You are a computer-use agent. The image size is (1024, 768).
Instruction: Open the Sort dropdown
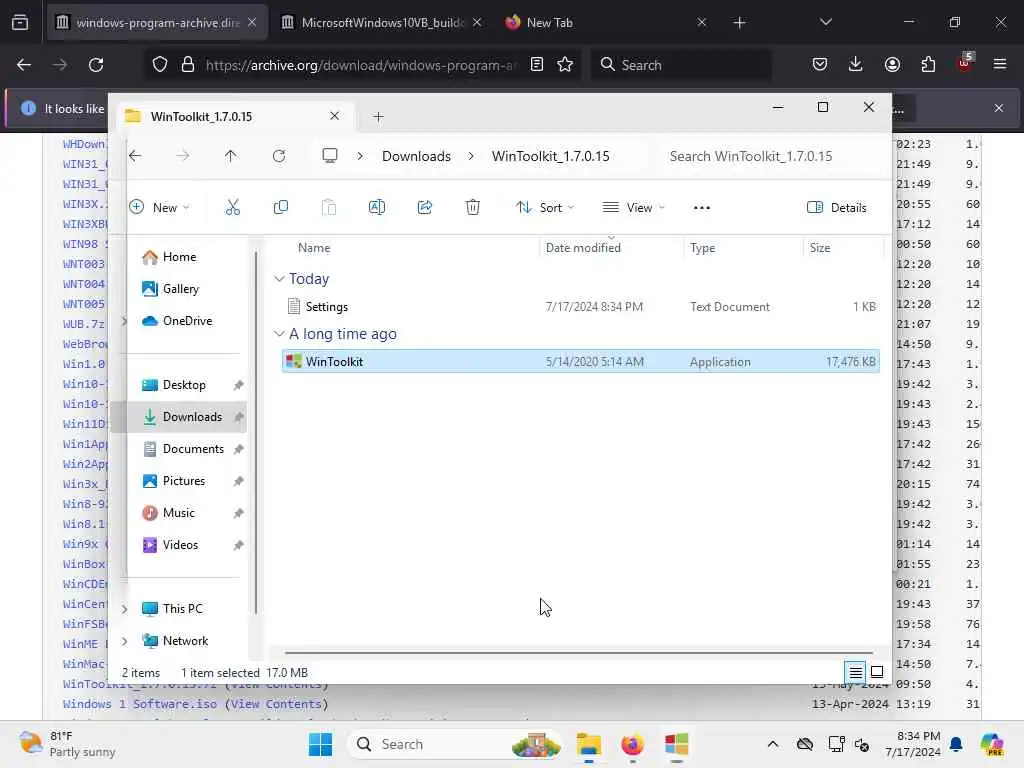pyautogui.click(x=545, y=208)
